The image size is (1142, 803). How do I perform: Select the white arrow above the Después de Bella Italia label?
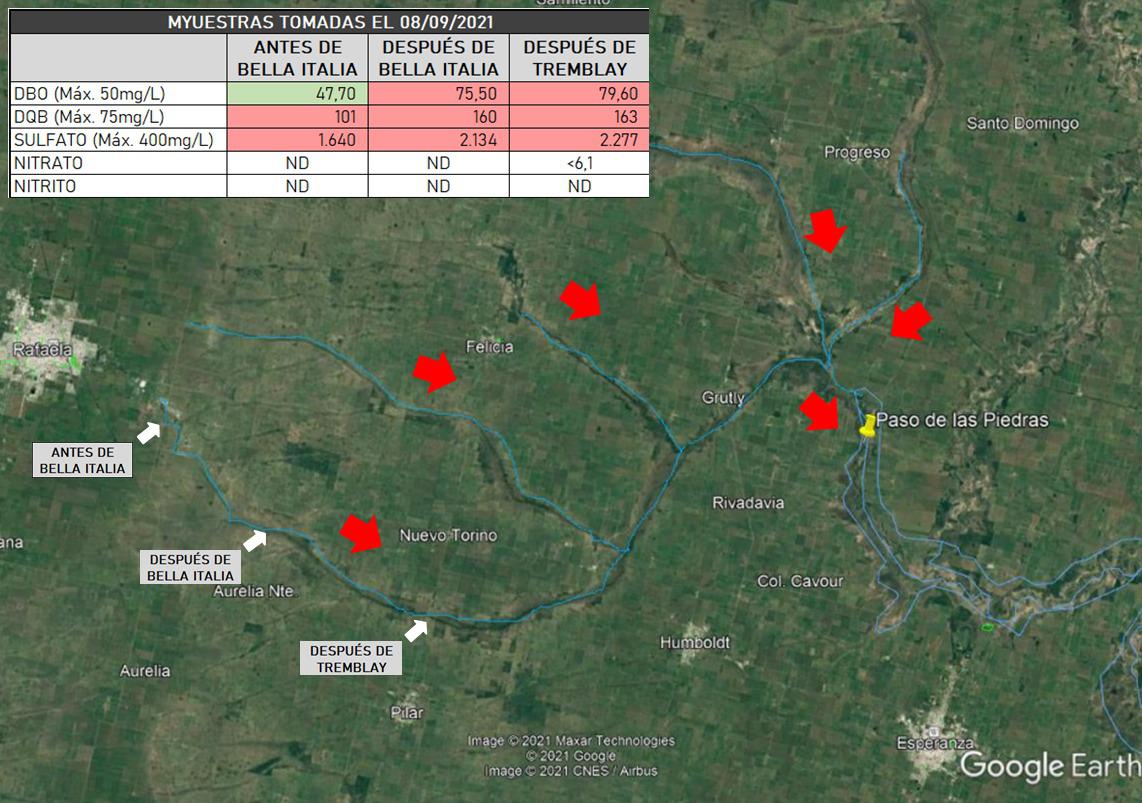tap(255, 540)
